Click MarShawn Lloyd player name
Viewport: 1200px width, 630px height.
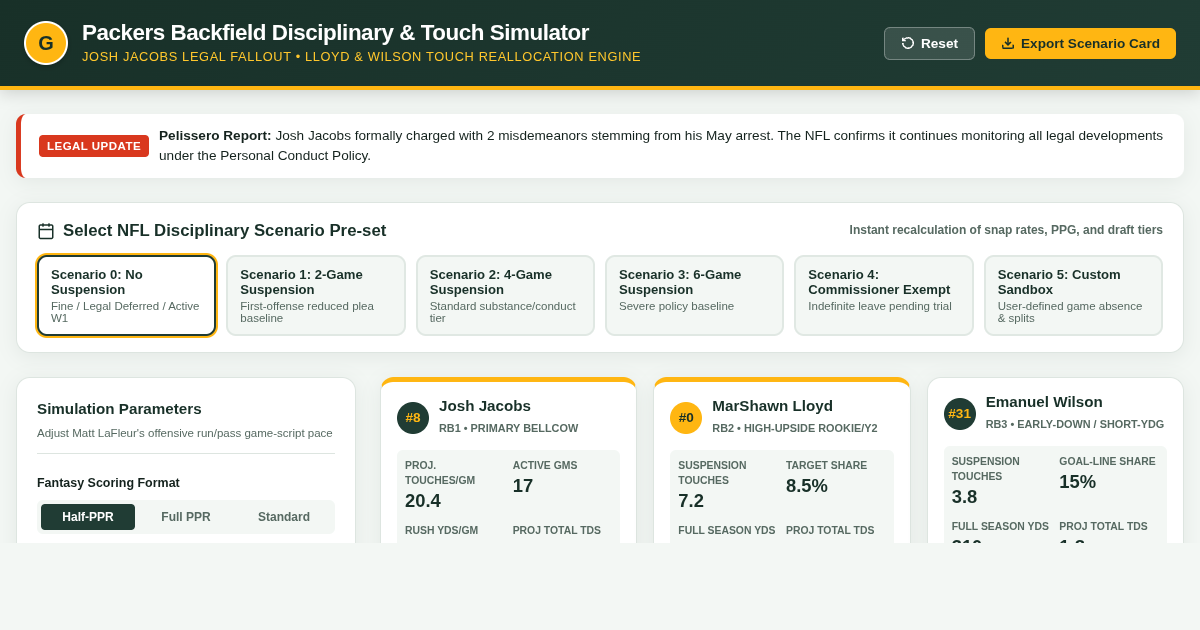coord(772,406)
